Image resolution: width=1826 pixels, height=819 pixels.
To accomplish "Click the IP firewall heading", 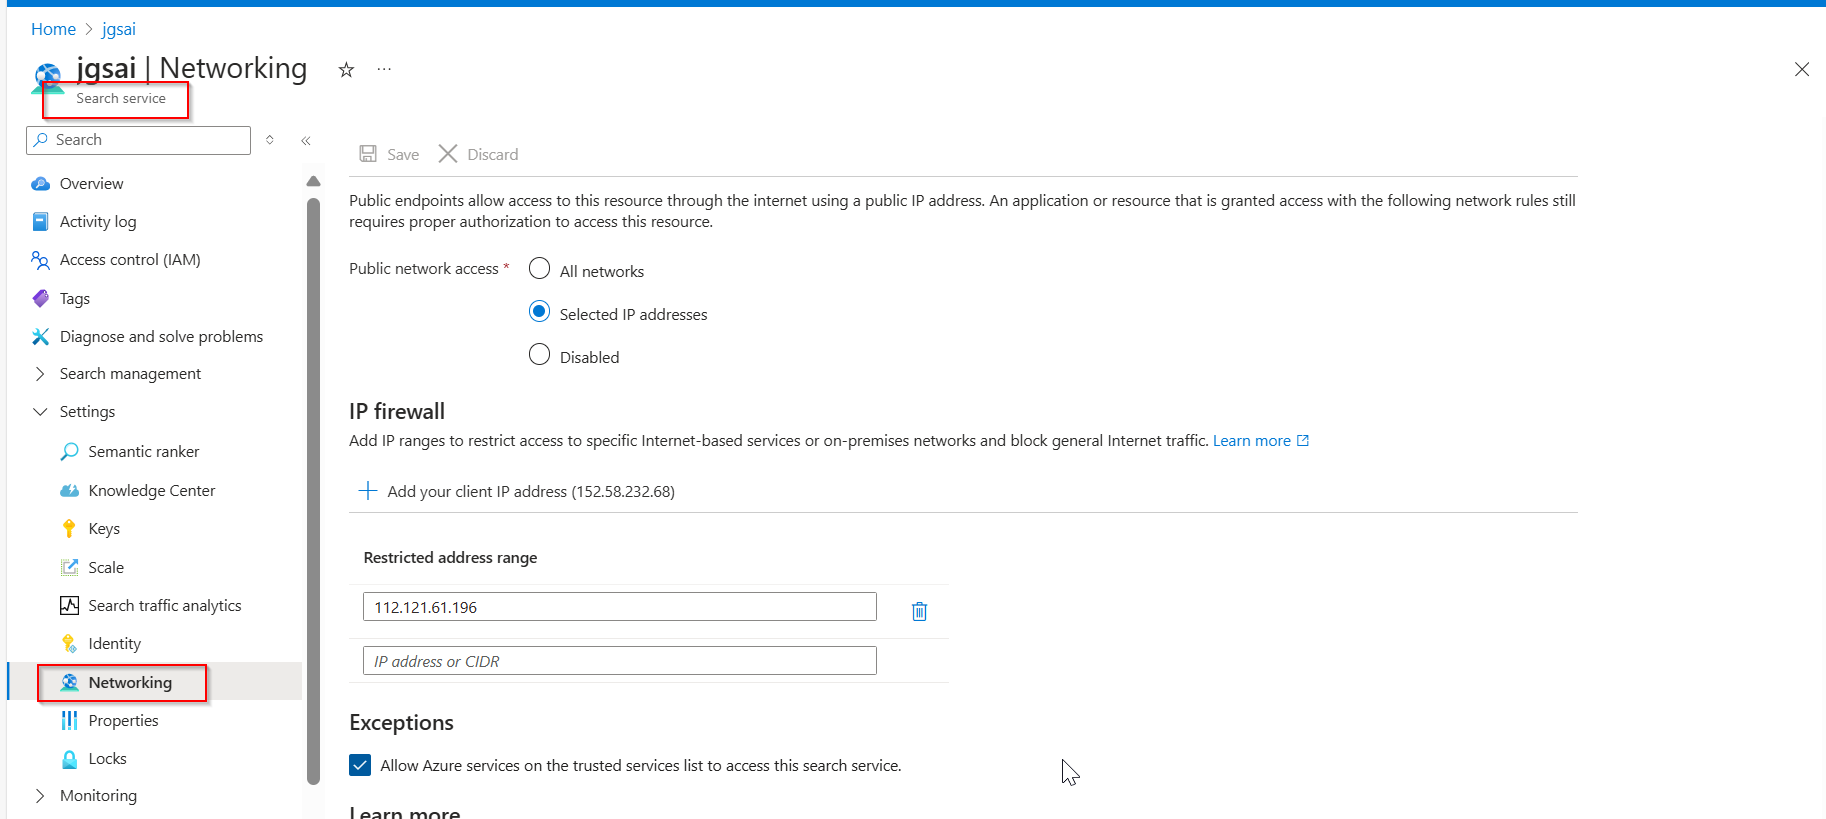I will 397,411.
